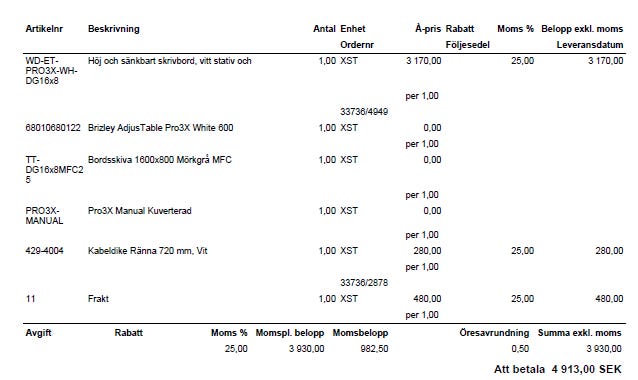Select order number 33736/2878

[364, 282]
